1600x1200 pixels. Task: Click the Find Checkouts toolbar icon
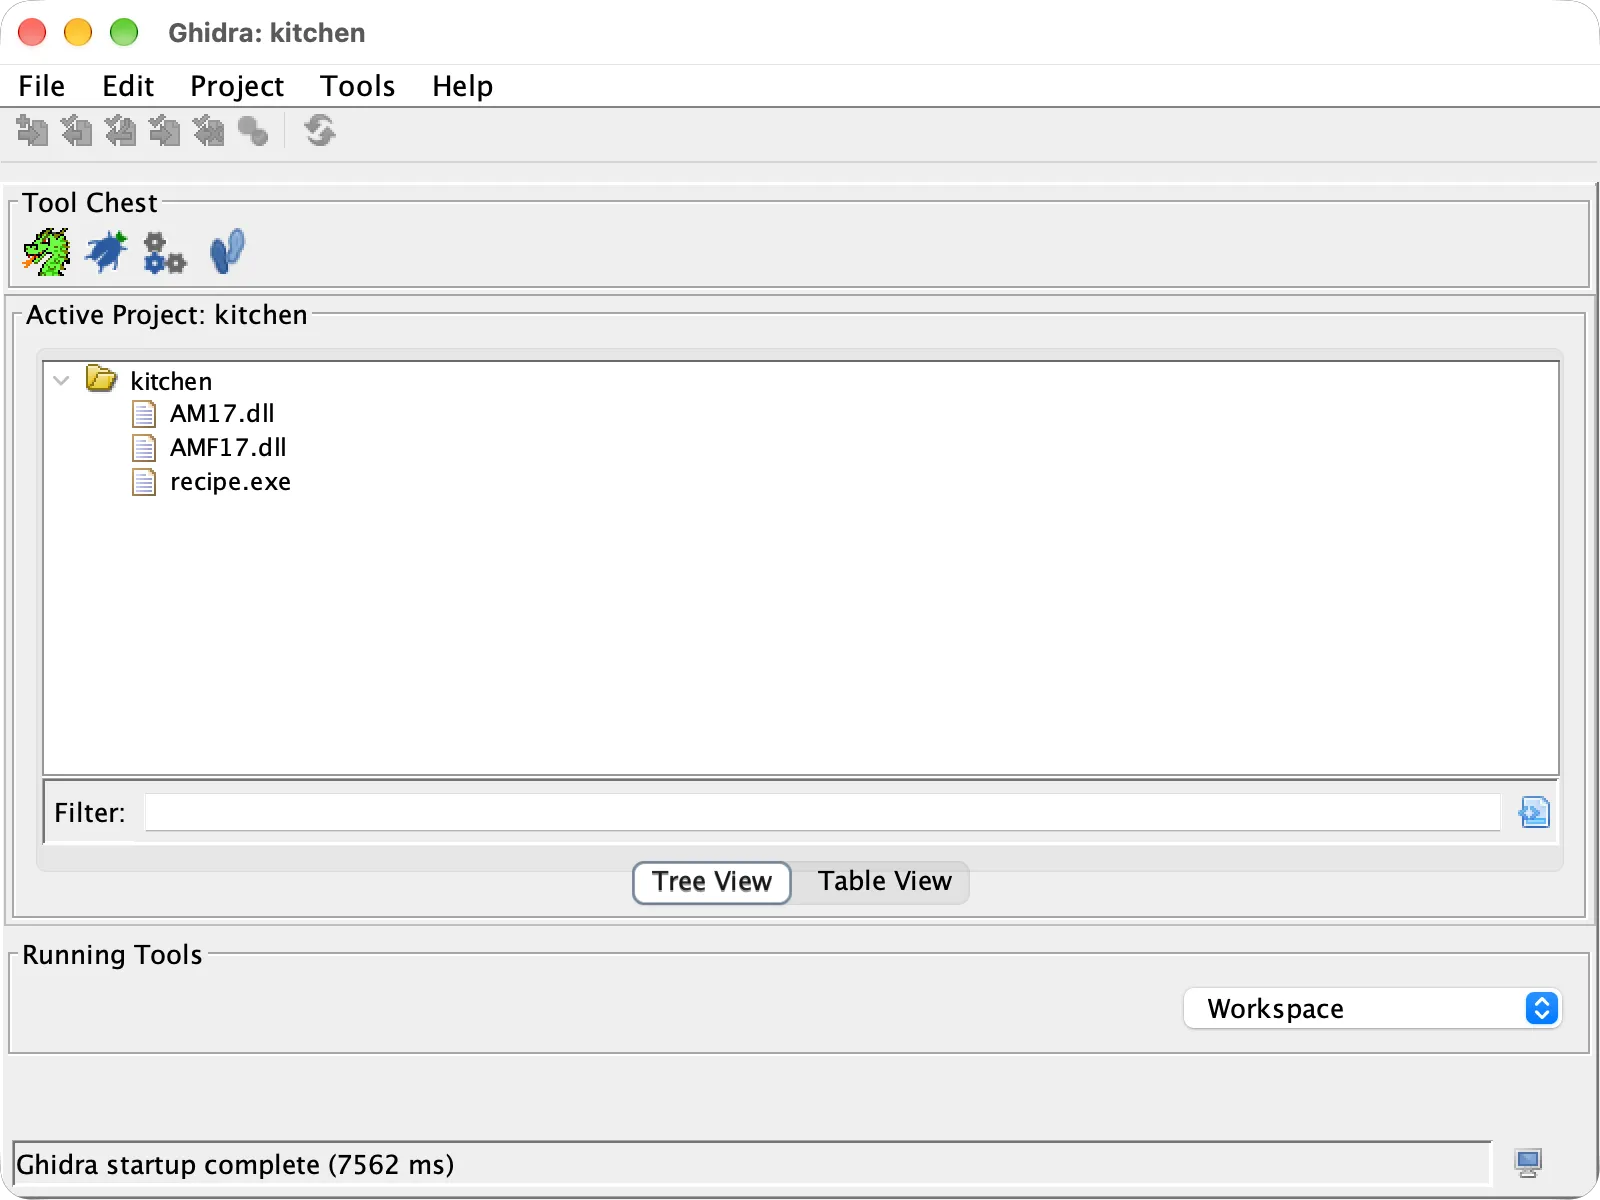[253, 131]
